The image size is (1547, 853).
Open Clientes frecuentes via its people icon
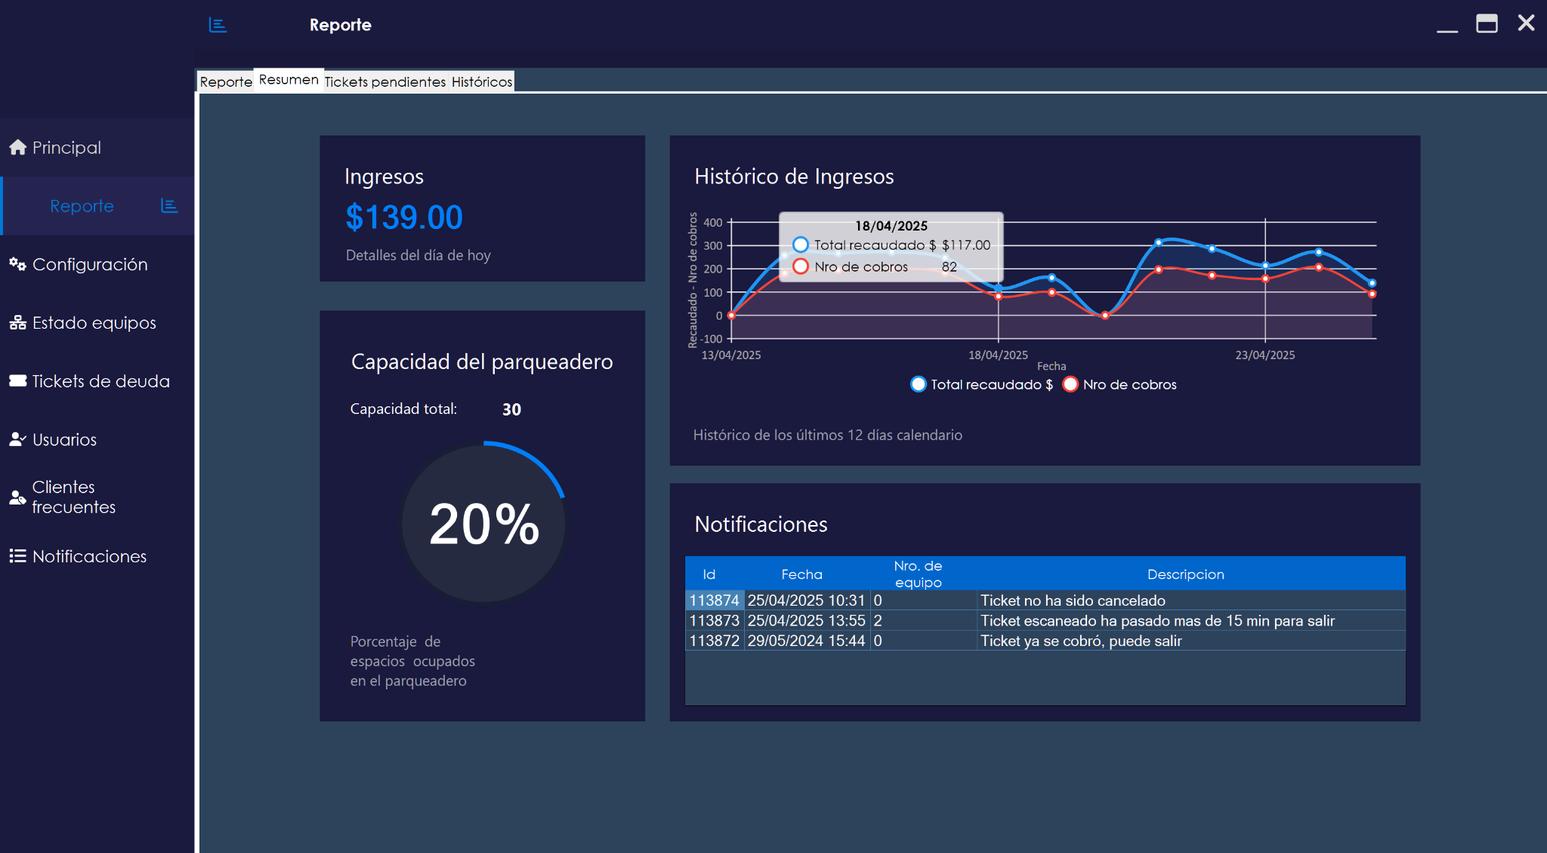pos(18,497)
